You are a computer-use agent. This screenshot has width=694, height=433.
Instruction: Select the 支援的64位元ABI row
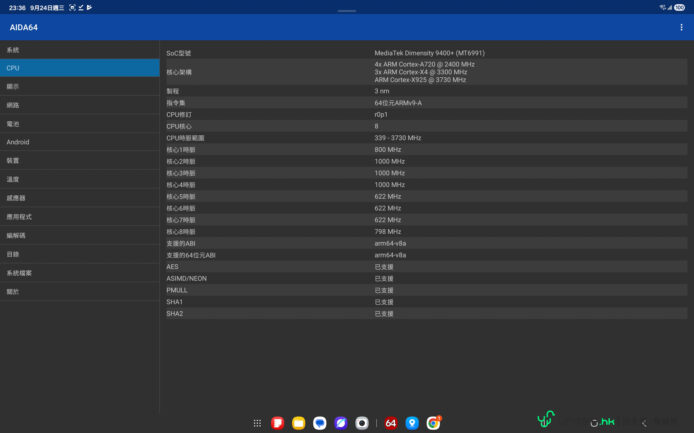click(x=427, y=255)
